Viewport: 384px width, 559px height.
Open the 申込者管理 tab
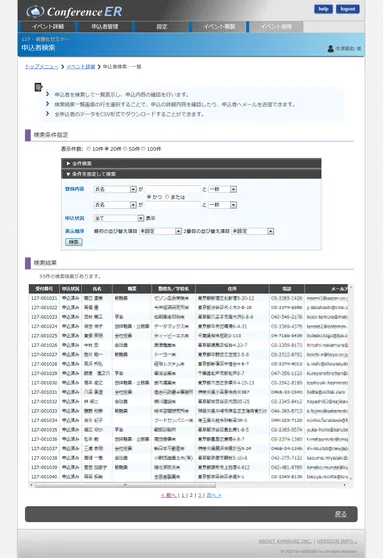[x=104, y=26]
